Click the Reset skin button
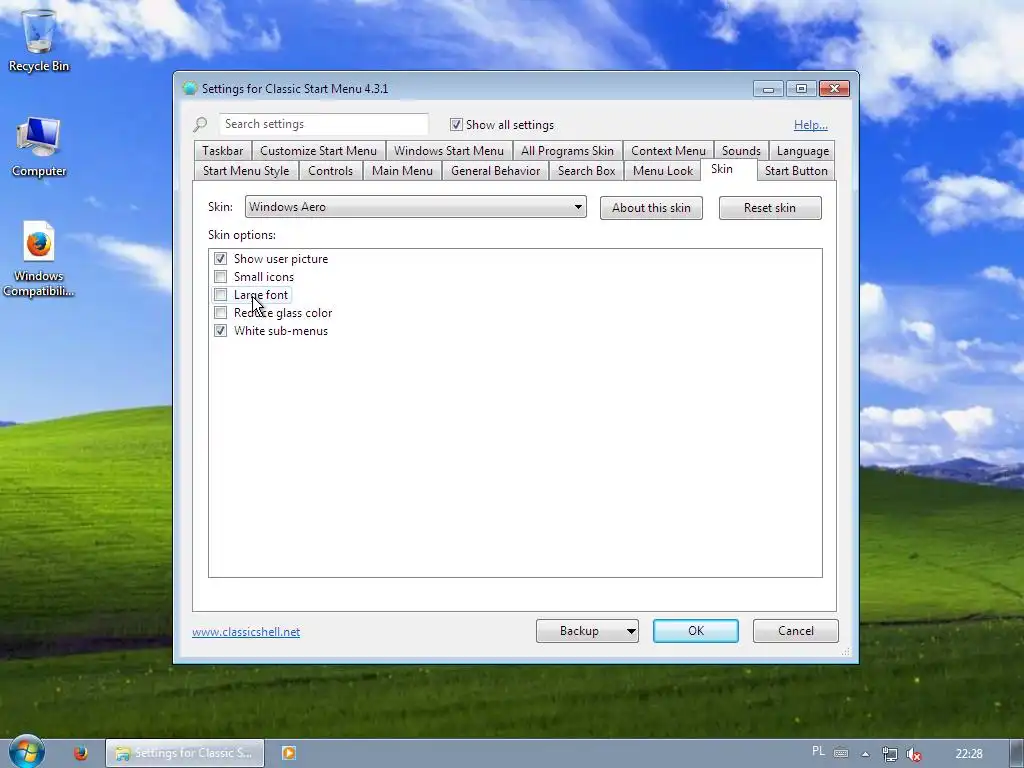Screen dimensions: 1024x768 coord(770,208)
